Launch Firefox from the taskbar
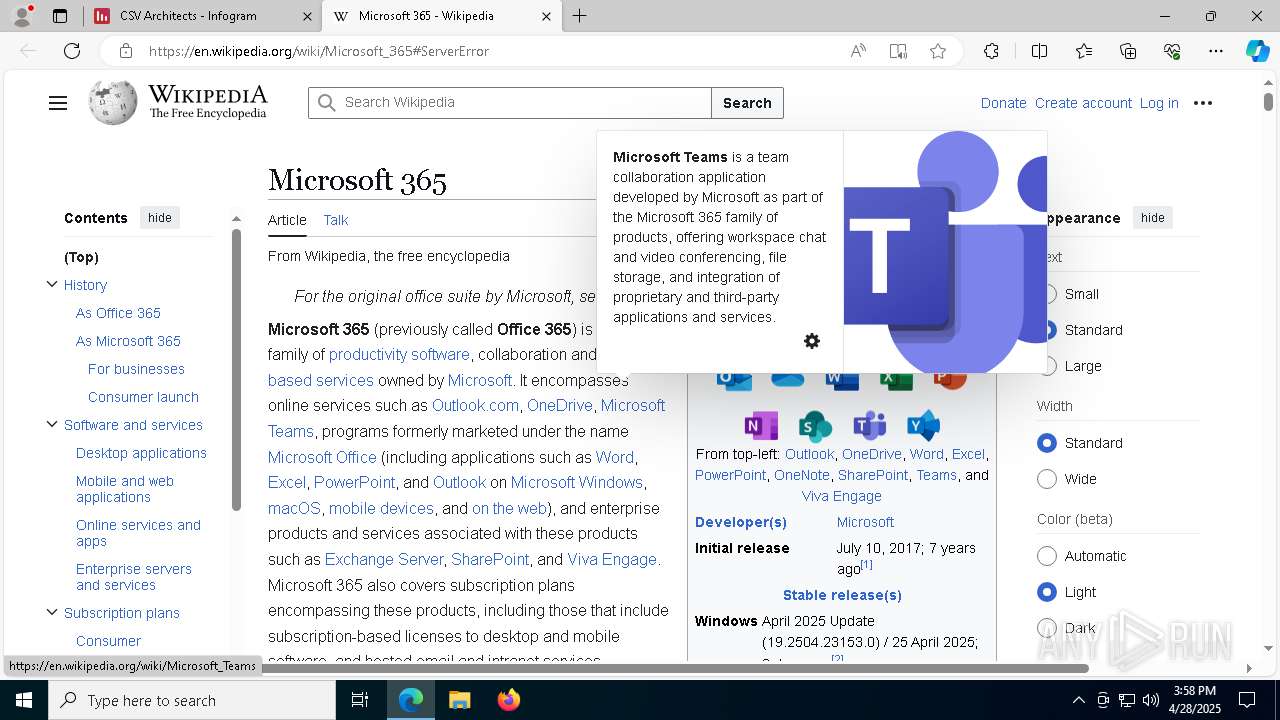Image resolution: width=1280 pixels, height=720 pixels. [508, 700]
